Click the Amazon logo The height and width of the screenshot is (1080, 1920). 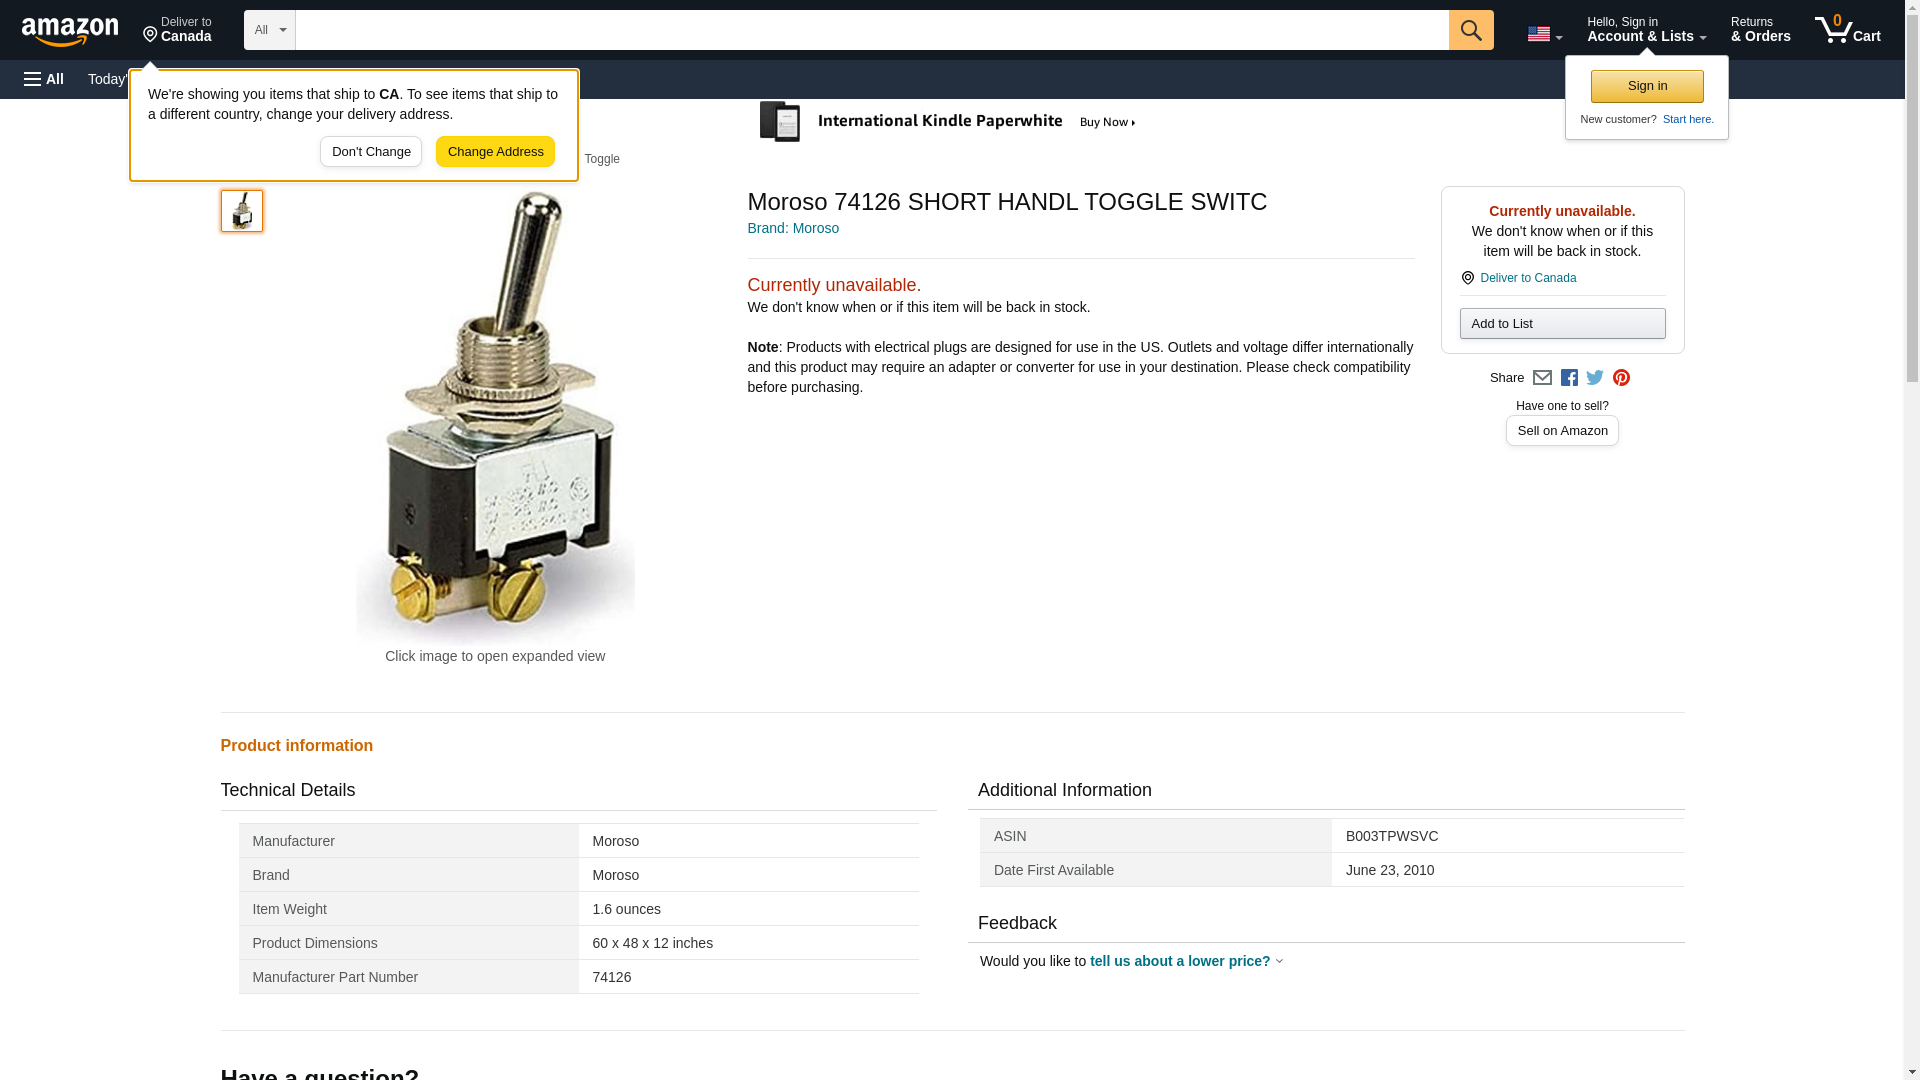[70, 31]
